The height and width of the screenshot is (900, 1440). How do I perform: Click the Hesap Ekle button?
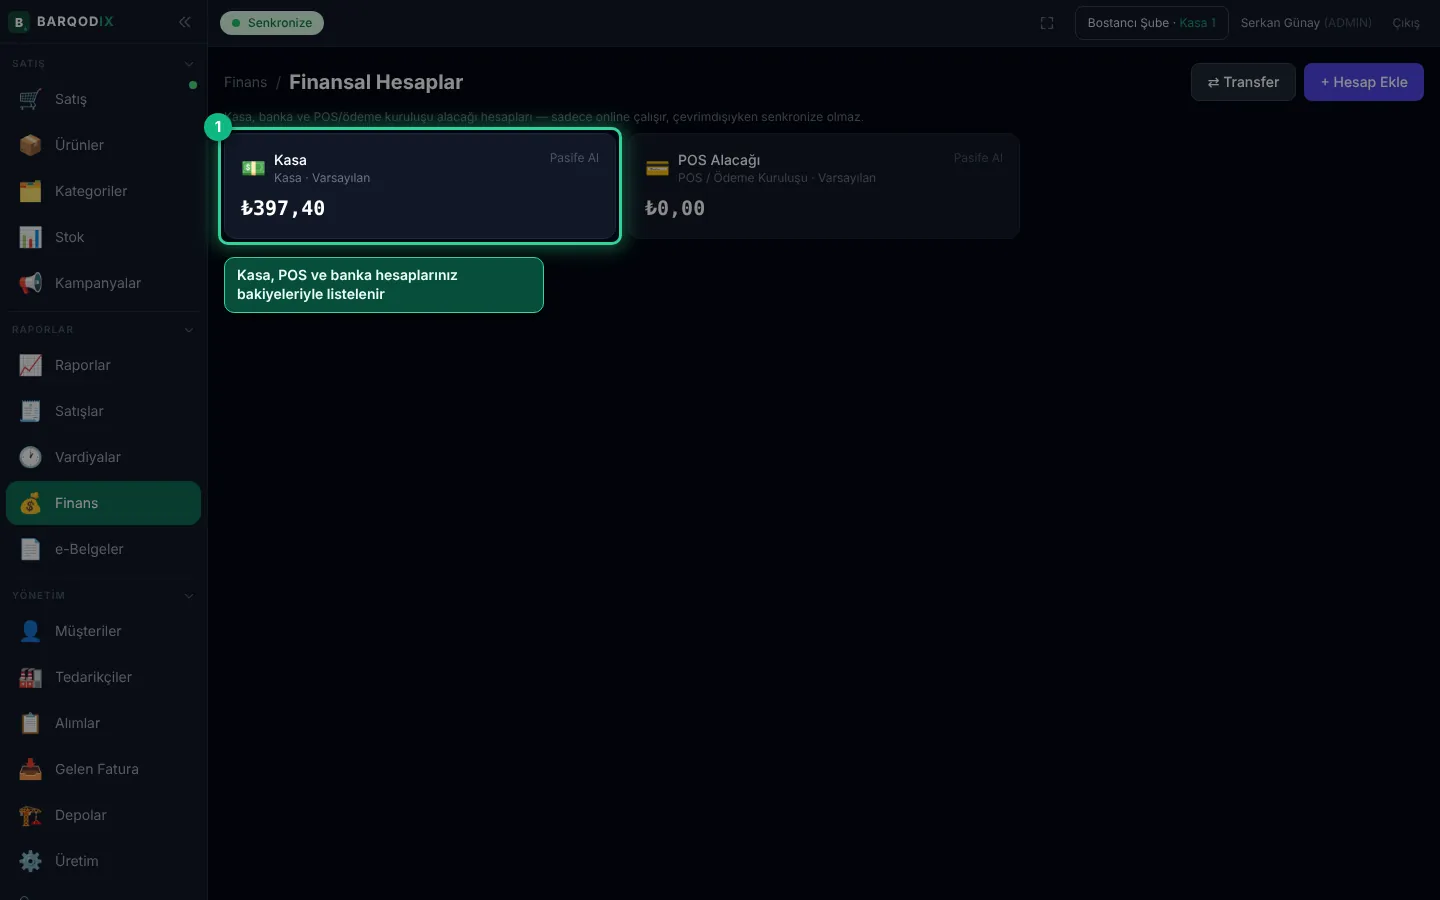point(1364,82)
